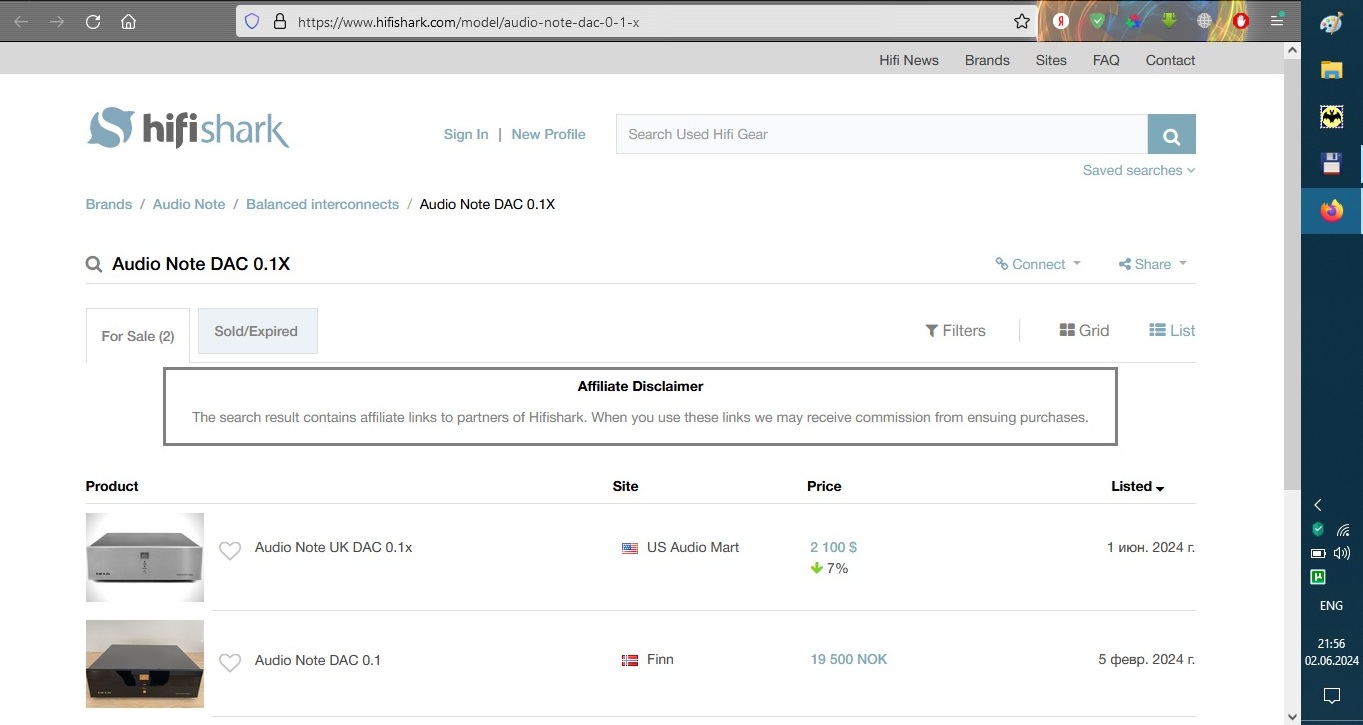1363x725 pixels.
Task: Open Audio Note DAC 0.1 listing
Action: [x=318, y=660]
